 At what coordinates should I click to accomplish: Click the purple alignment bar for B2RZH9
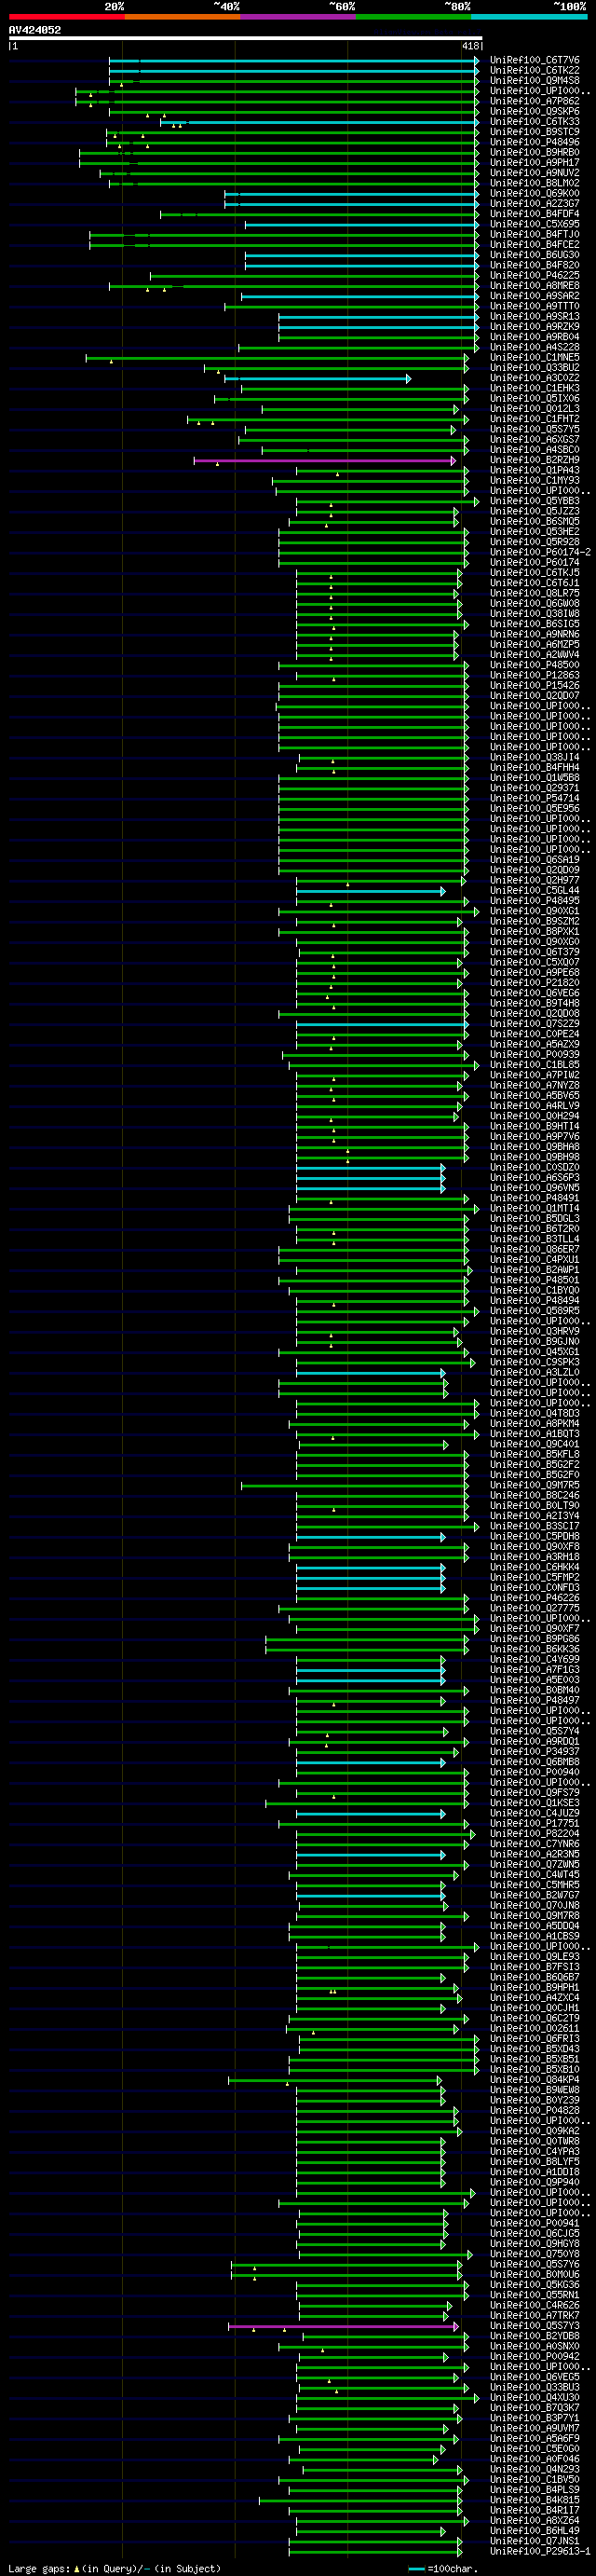[x=325, y=460]
